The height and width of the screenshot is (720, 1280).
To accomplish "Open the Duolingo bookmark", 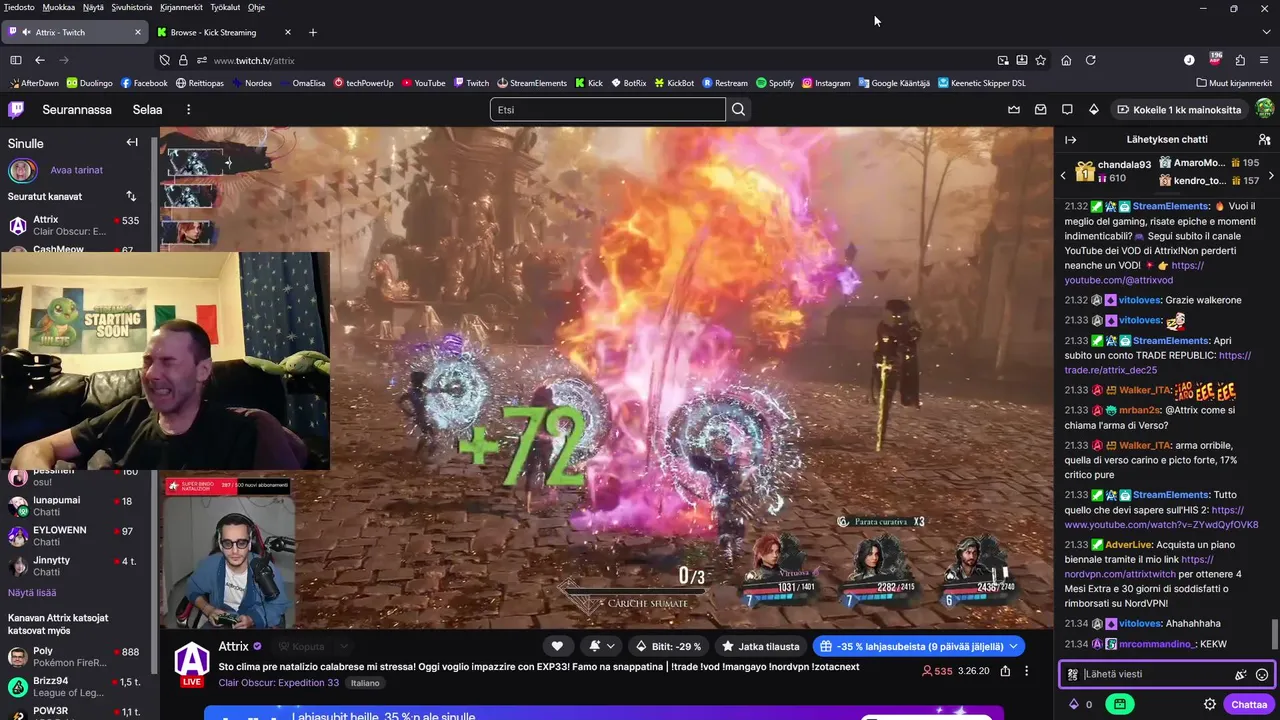I will pyautogui.click(x=89, y=83).
